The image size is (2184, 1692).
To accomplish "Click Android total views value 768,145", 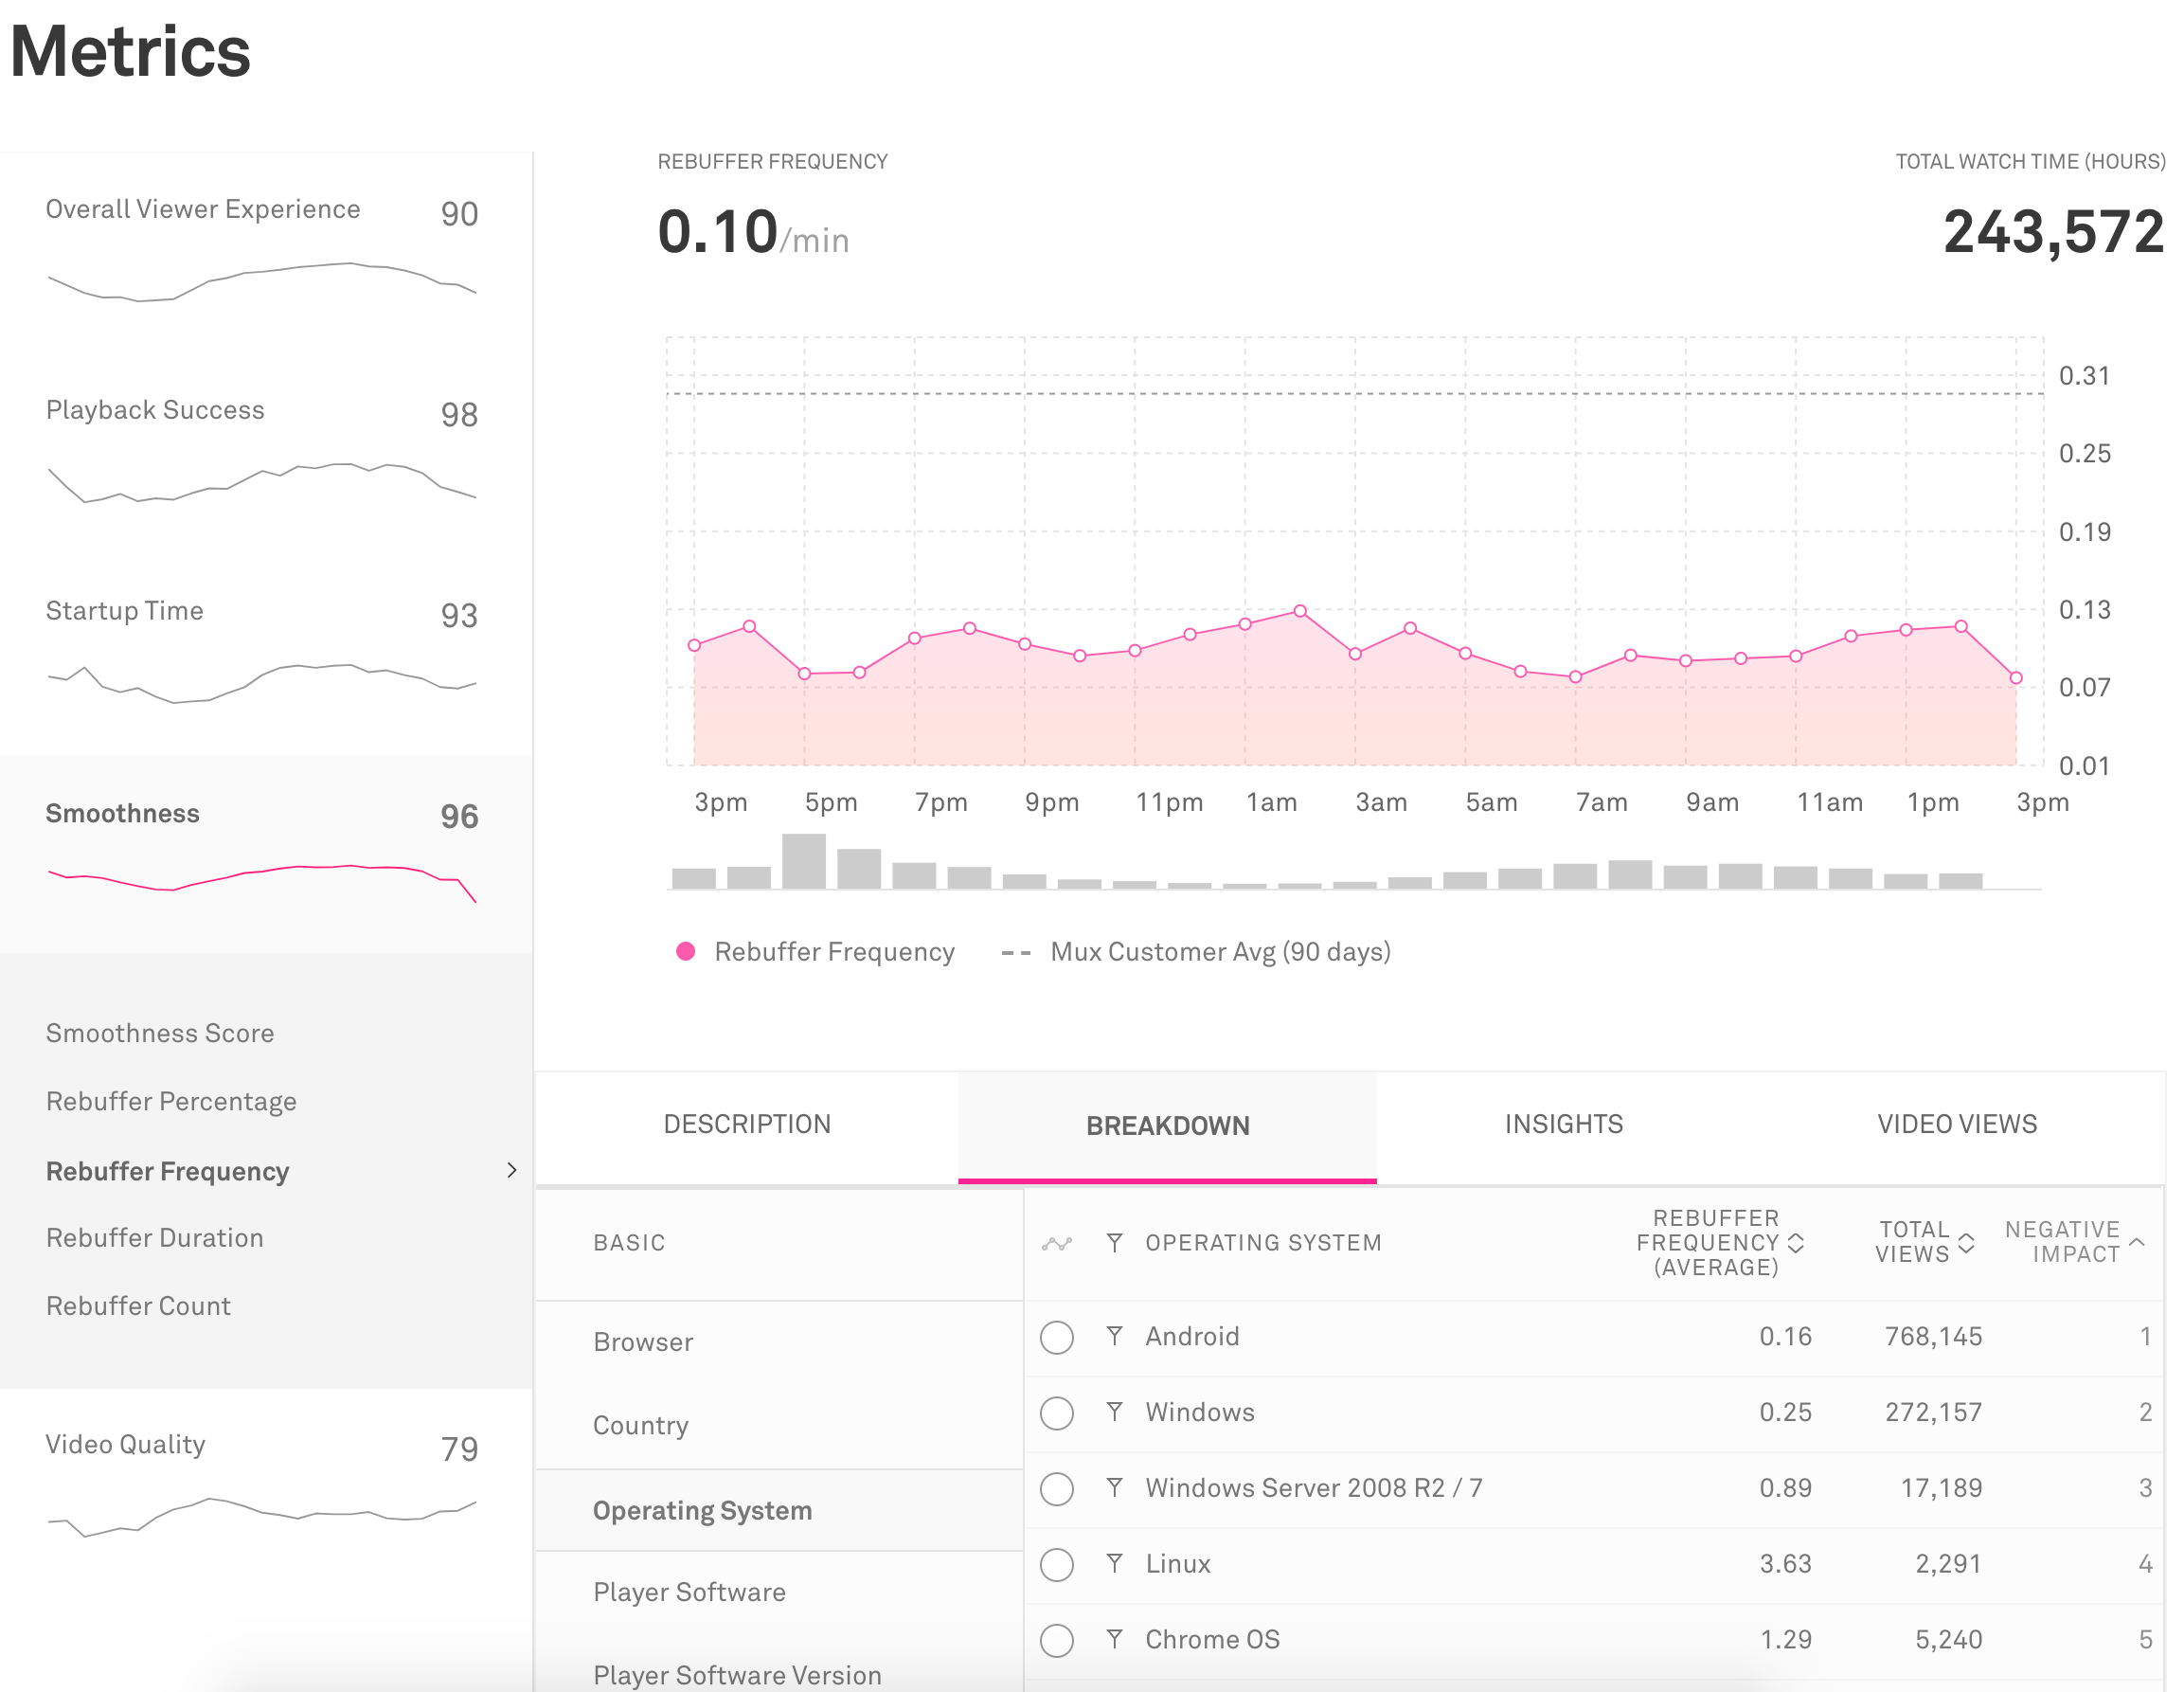I will 1933,1336.
